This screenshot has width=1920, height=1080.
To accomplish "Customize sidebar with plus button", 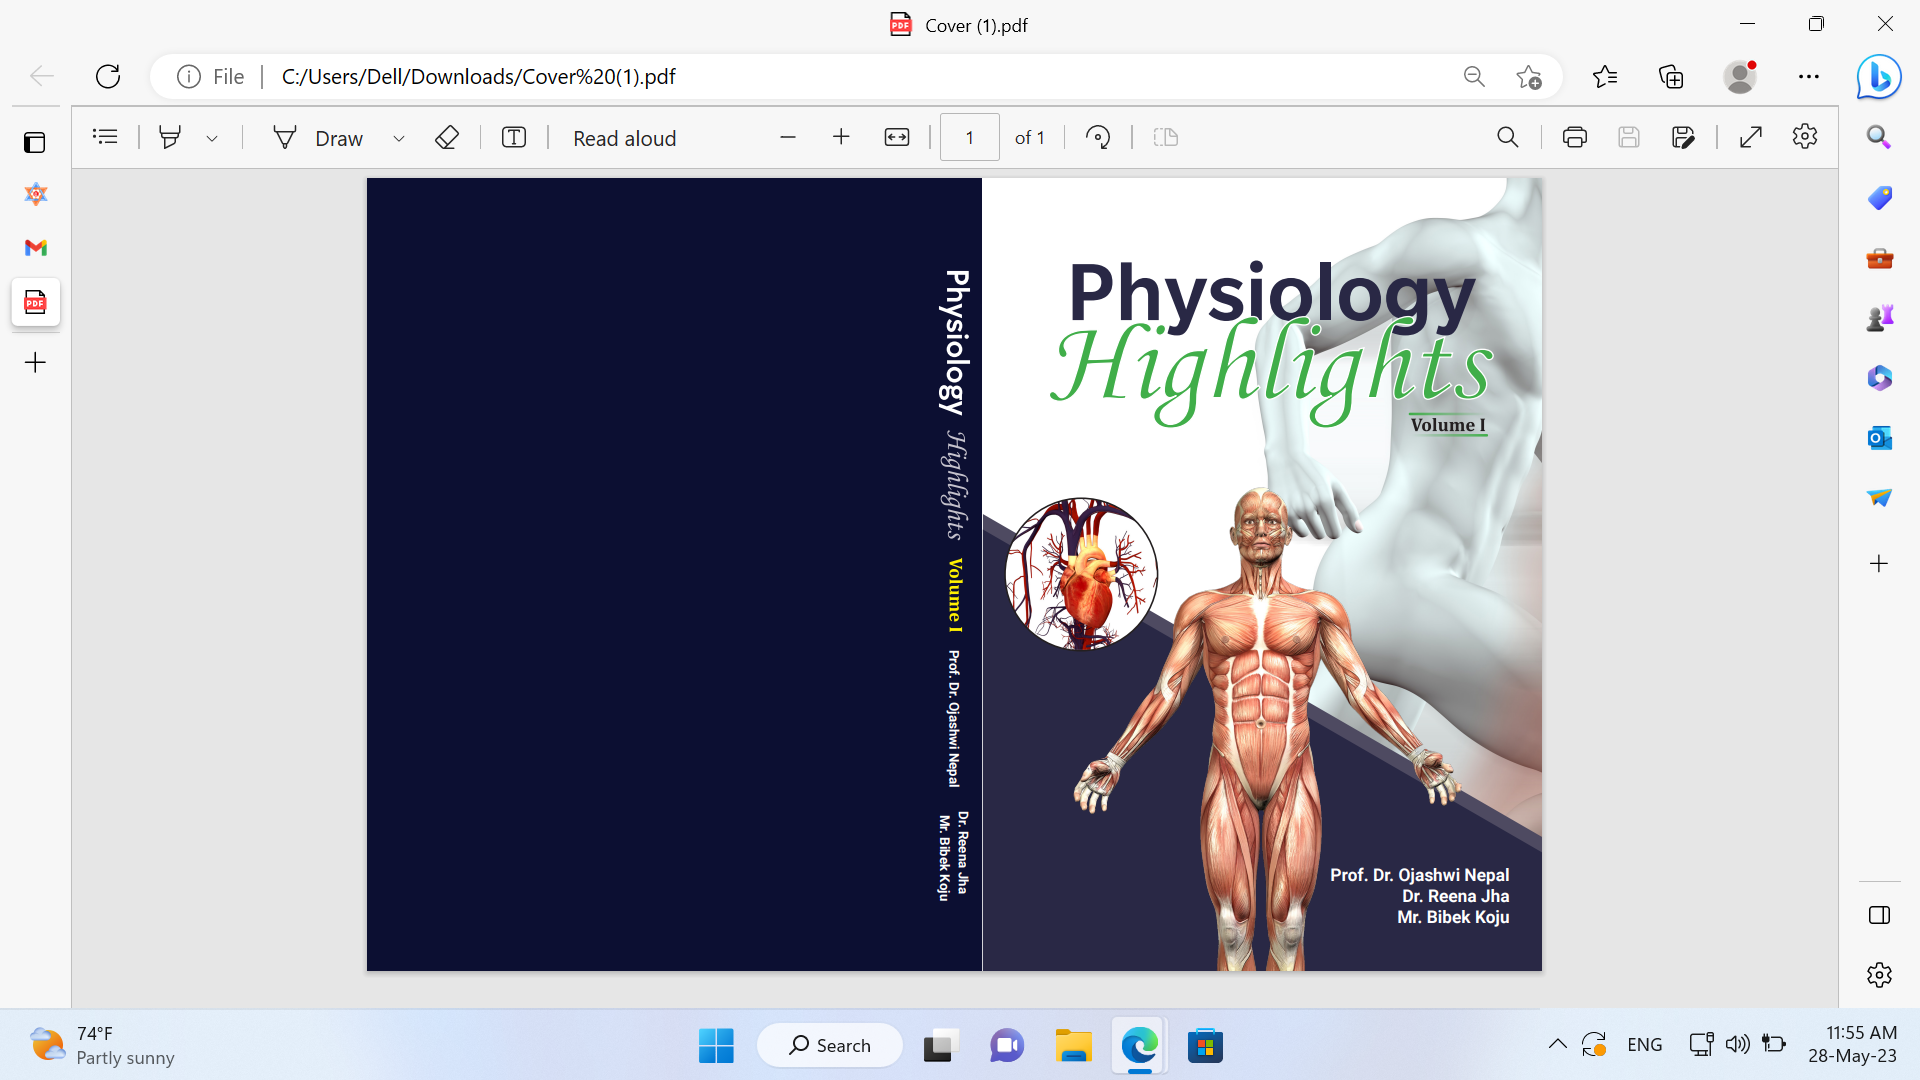I will pos(1879,564).
